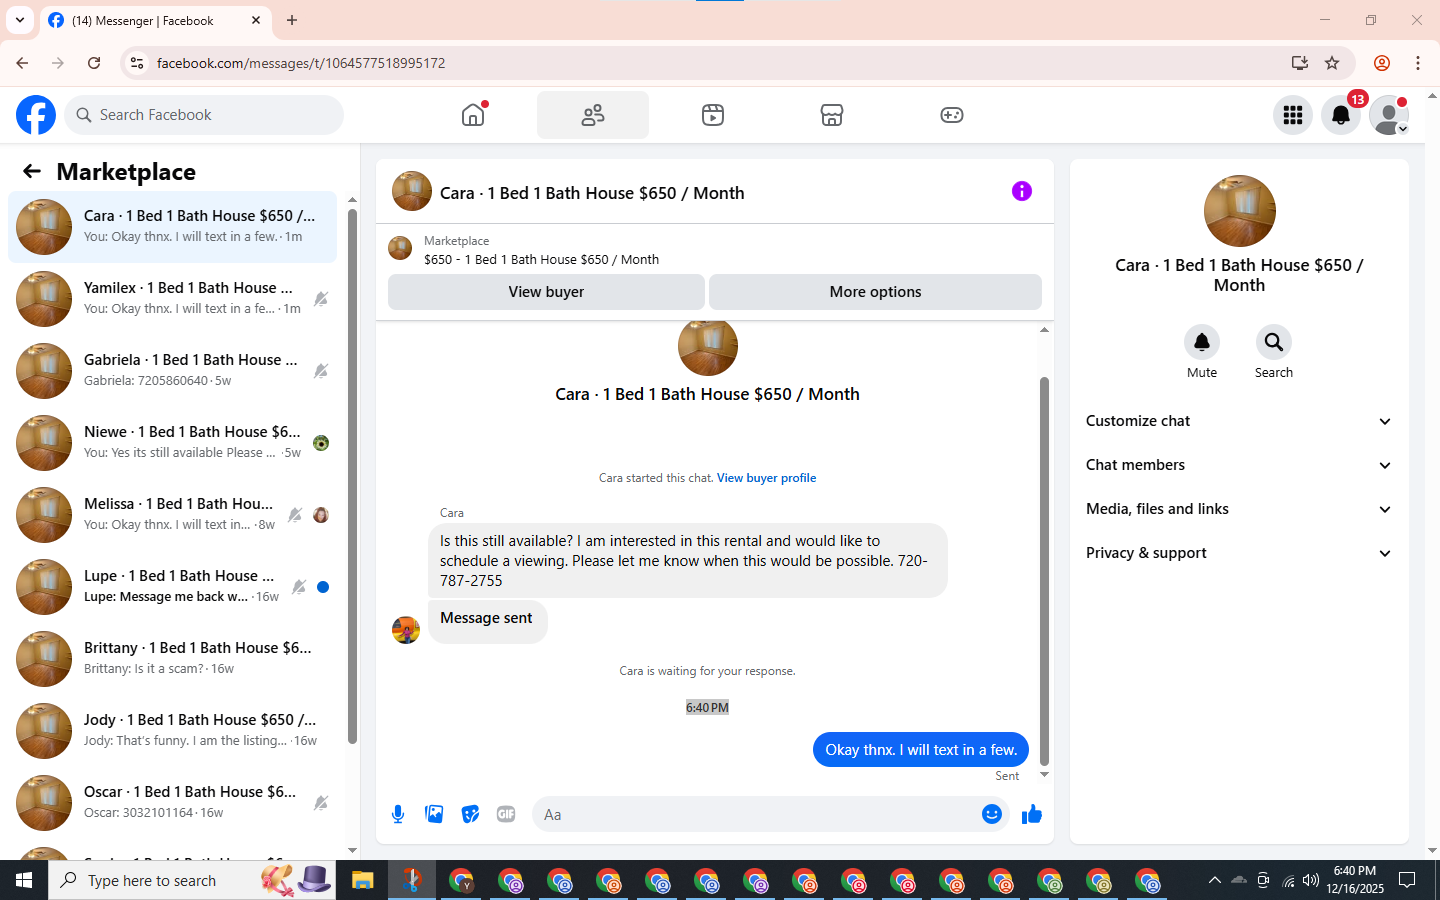Click the blue unread dot on Lupe row

pos(323,587)
